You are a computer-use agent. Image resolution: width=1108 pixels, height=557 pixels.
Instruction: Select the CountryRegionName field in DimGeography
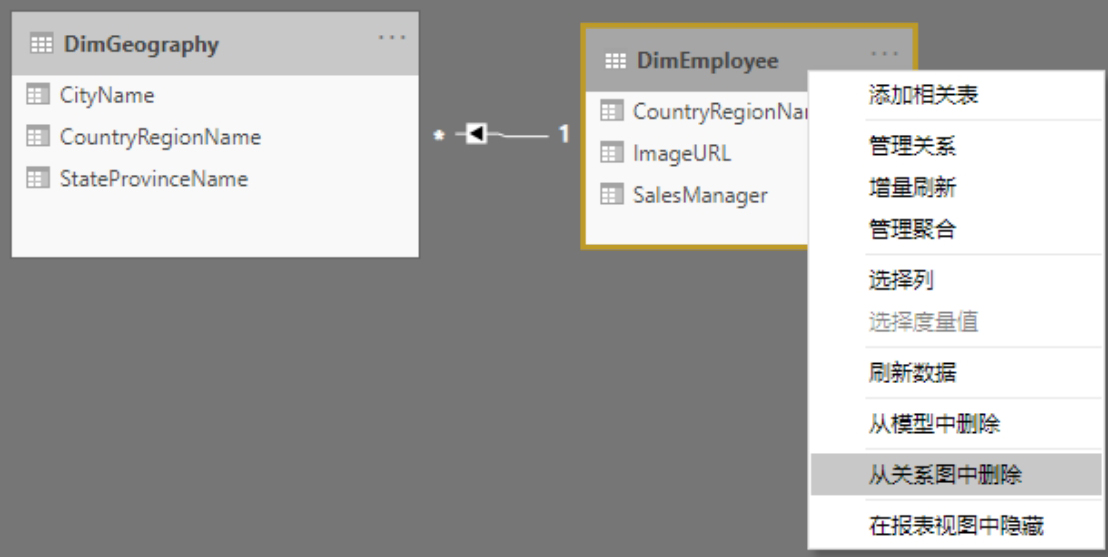pos(160,137)
